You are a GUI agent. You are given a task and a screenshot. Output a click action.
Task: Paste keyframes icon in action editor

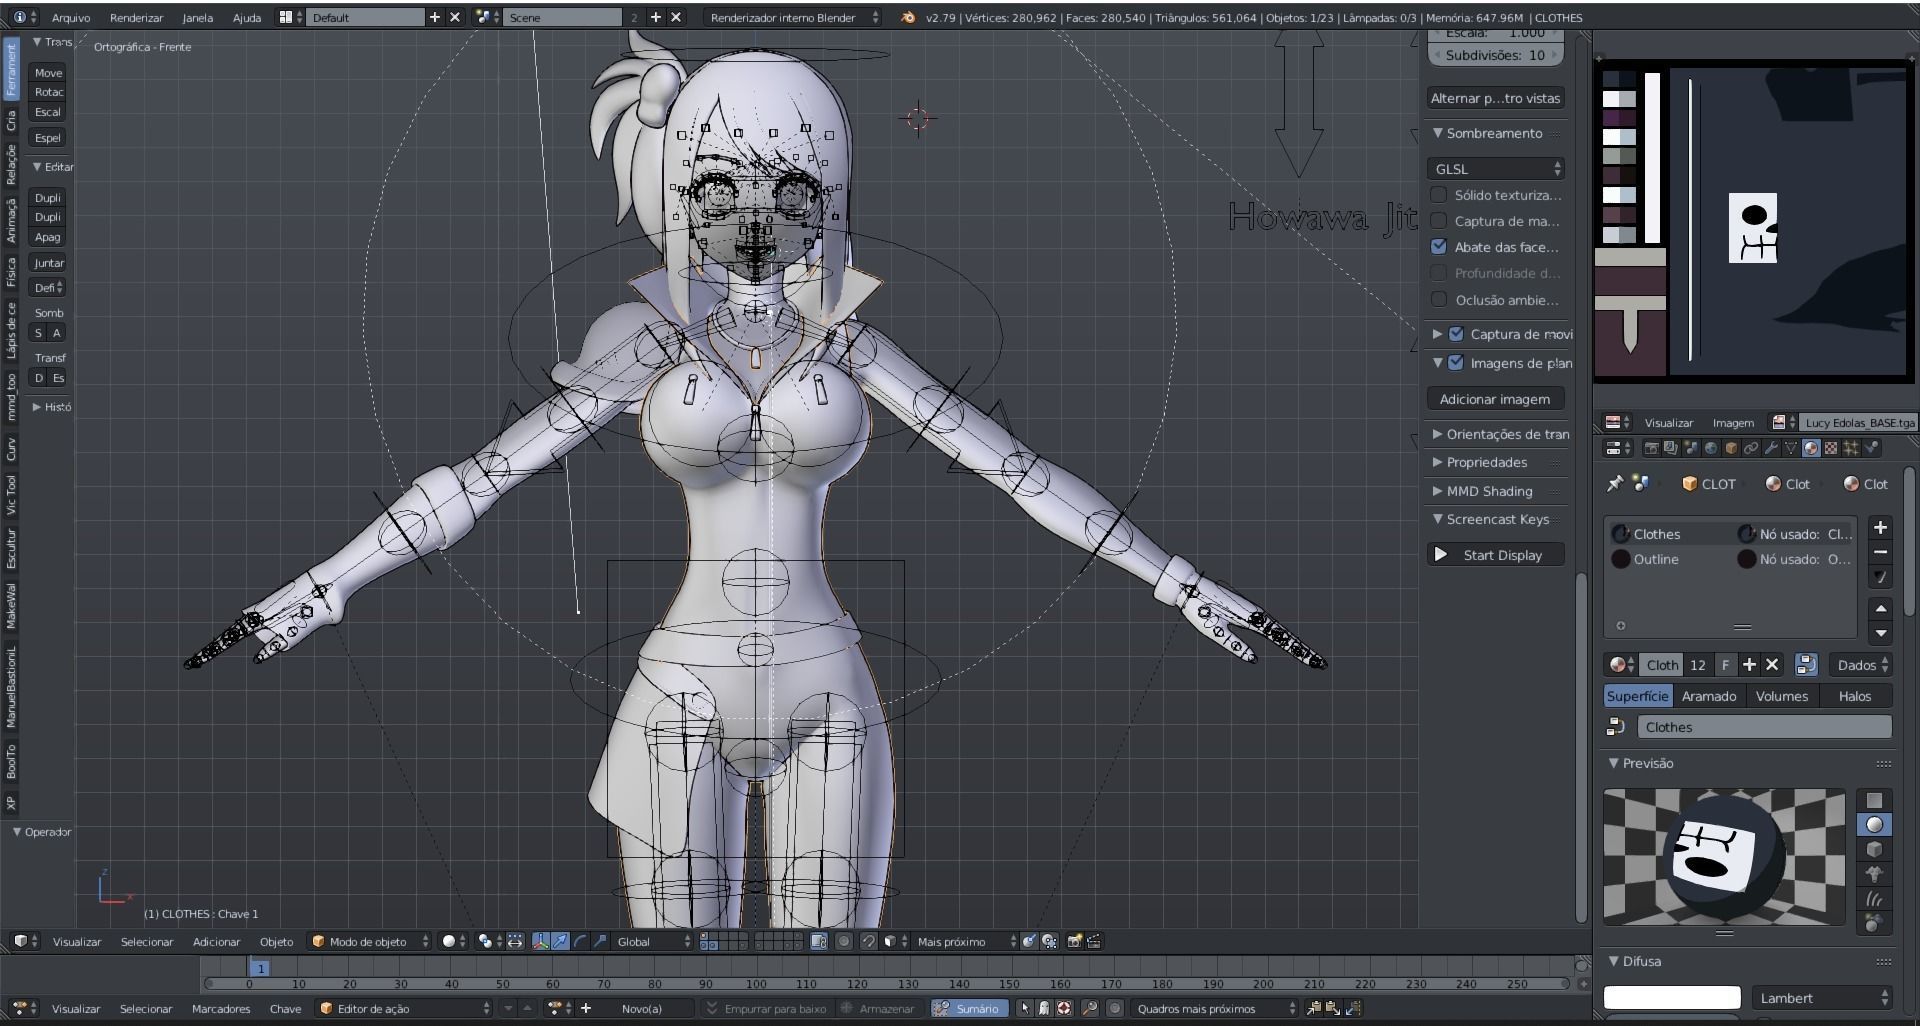1333,1008
